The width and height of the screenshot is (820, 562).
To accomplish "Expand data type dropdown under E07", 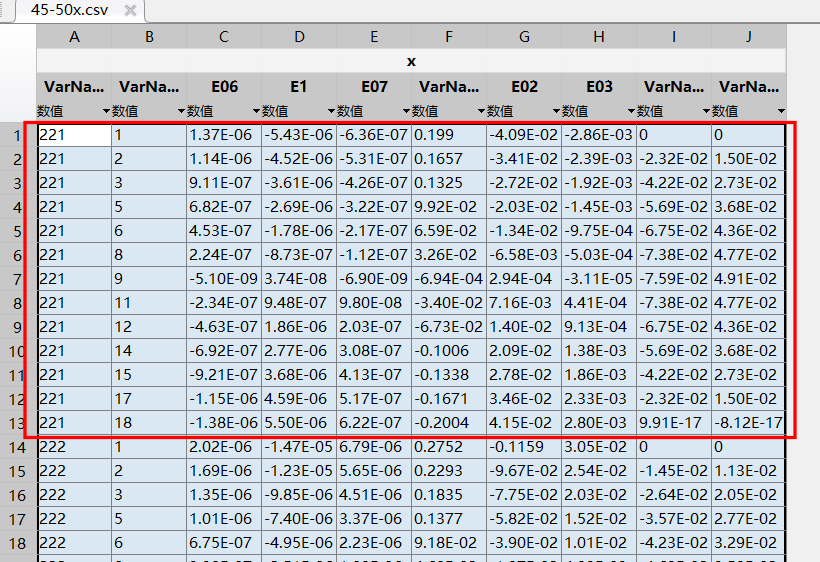I will pyautogui.click(x=406, y=111).
